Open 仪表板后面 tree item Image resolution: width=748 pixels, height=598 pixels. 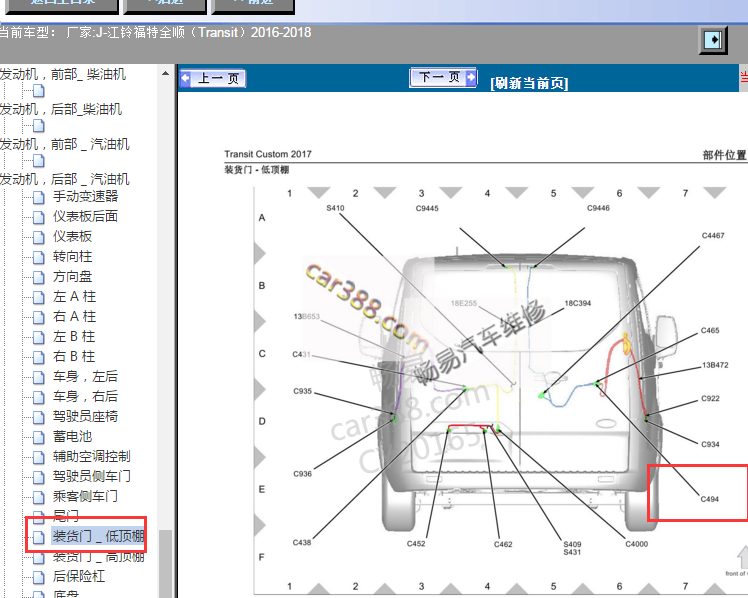[x=85, y=217]
